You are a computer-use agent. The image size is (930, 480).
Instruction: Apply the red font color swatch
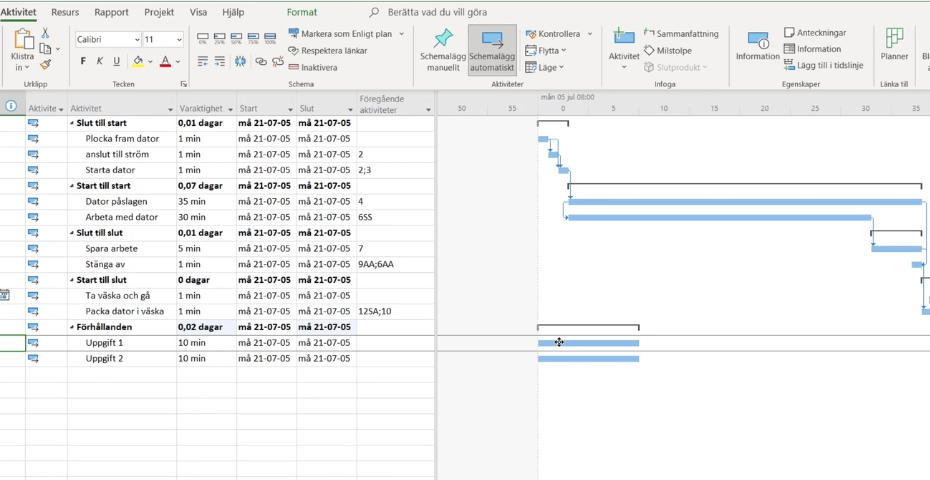click(x=164, y=62)
